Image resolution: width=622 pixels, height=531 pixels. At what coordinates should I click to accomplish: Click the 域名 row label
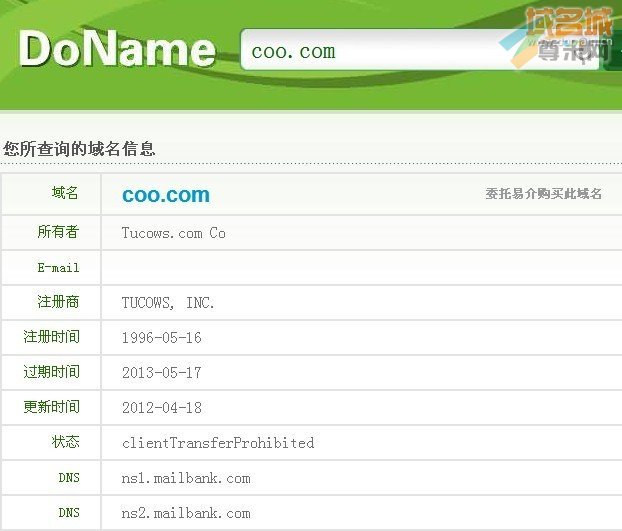65,193
